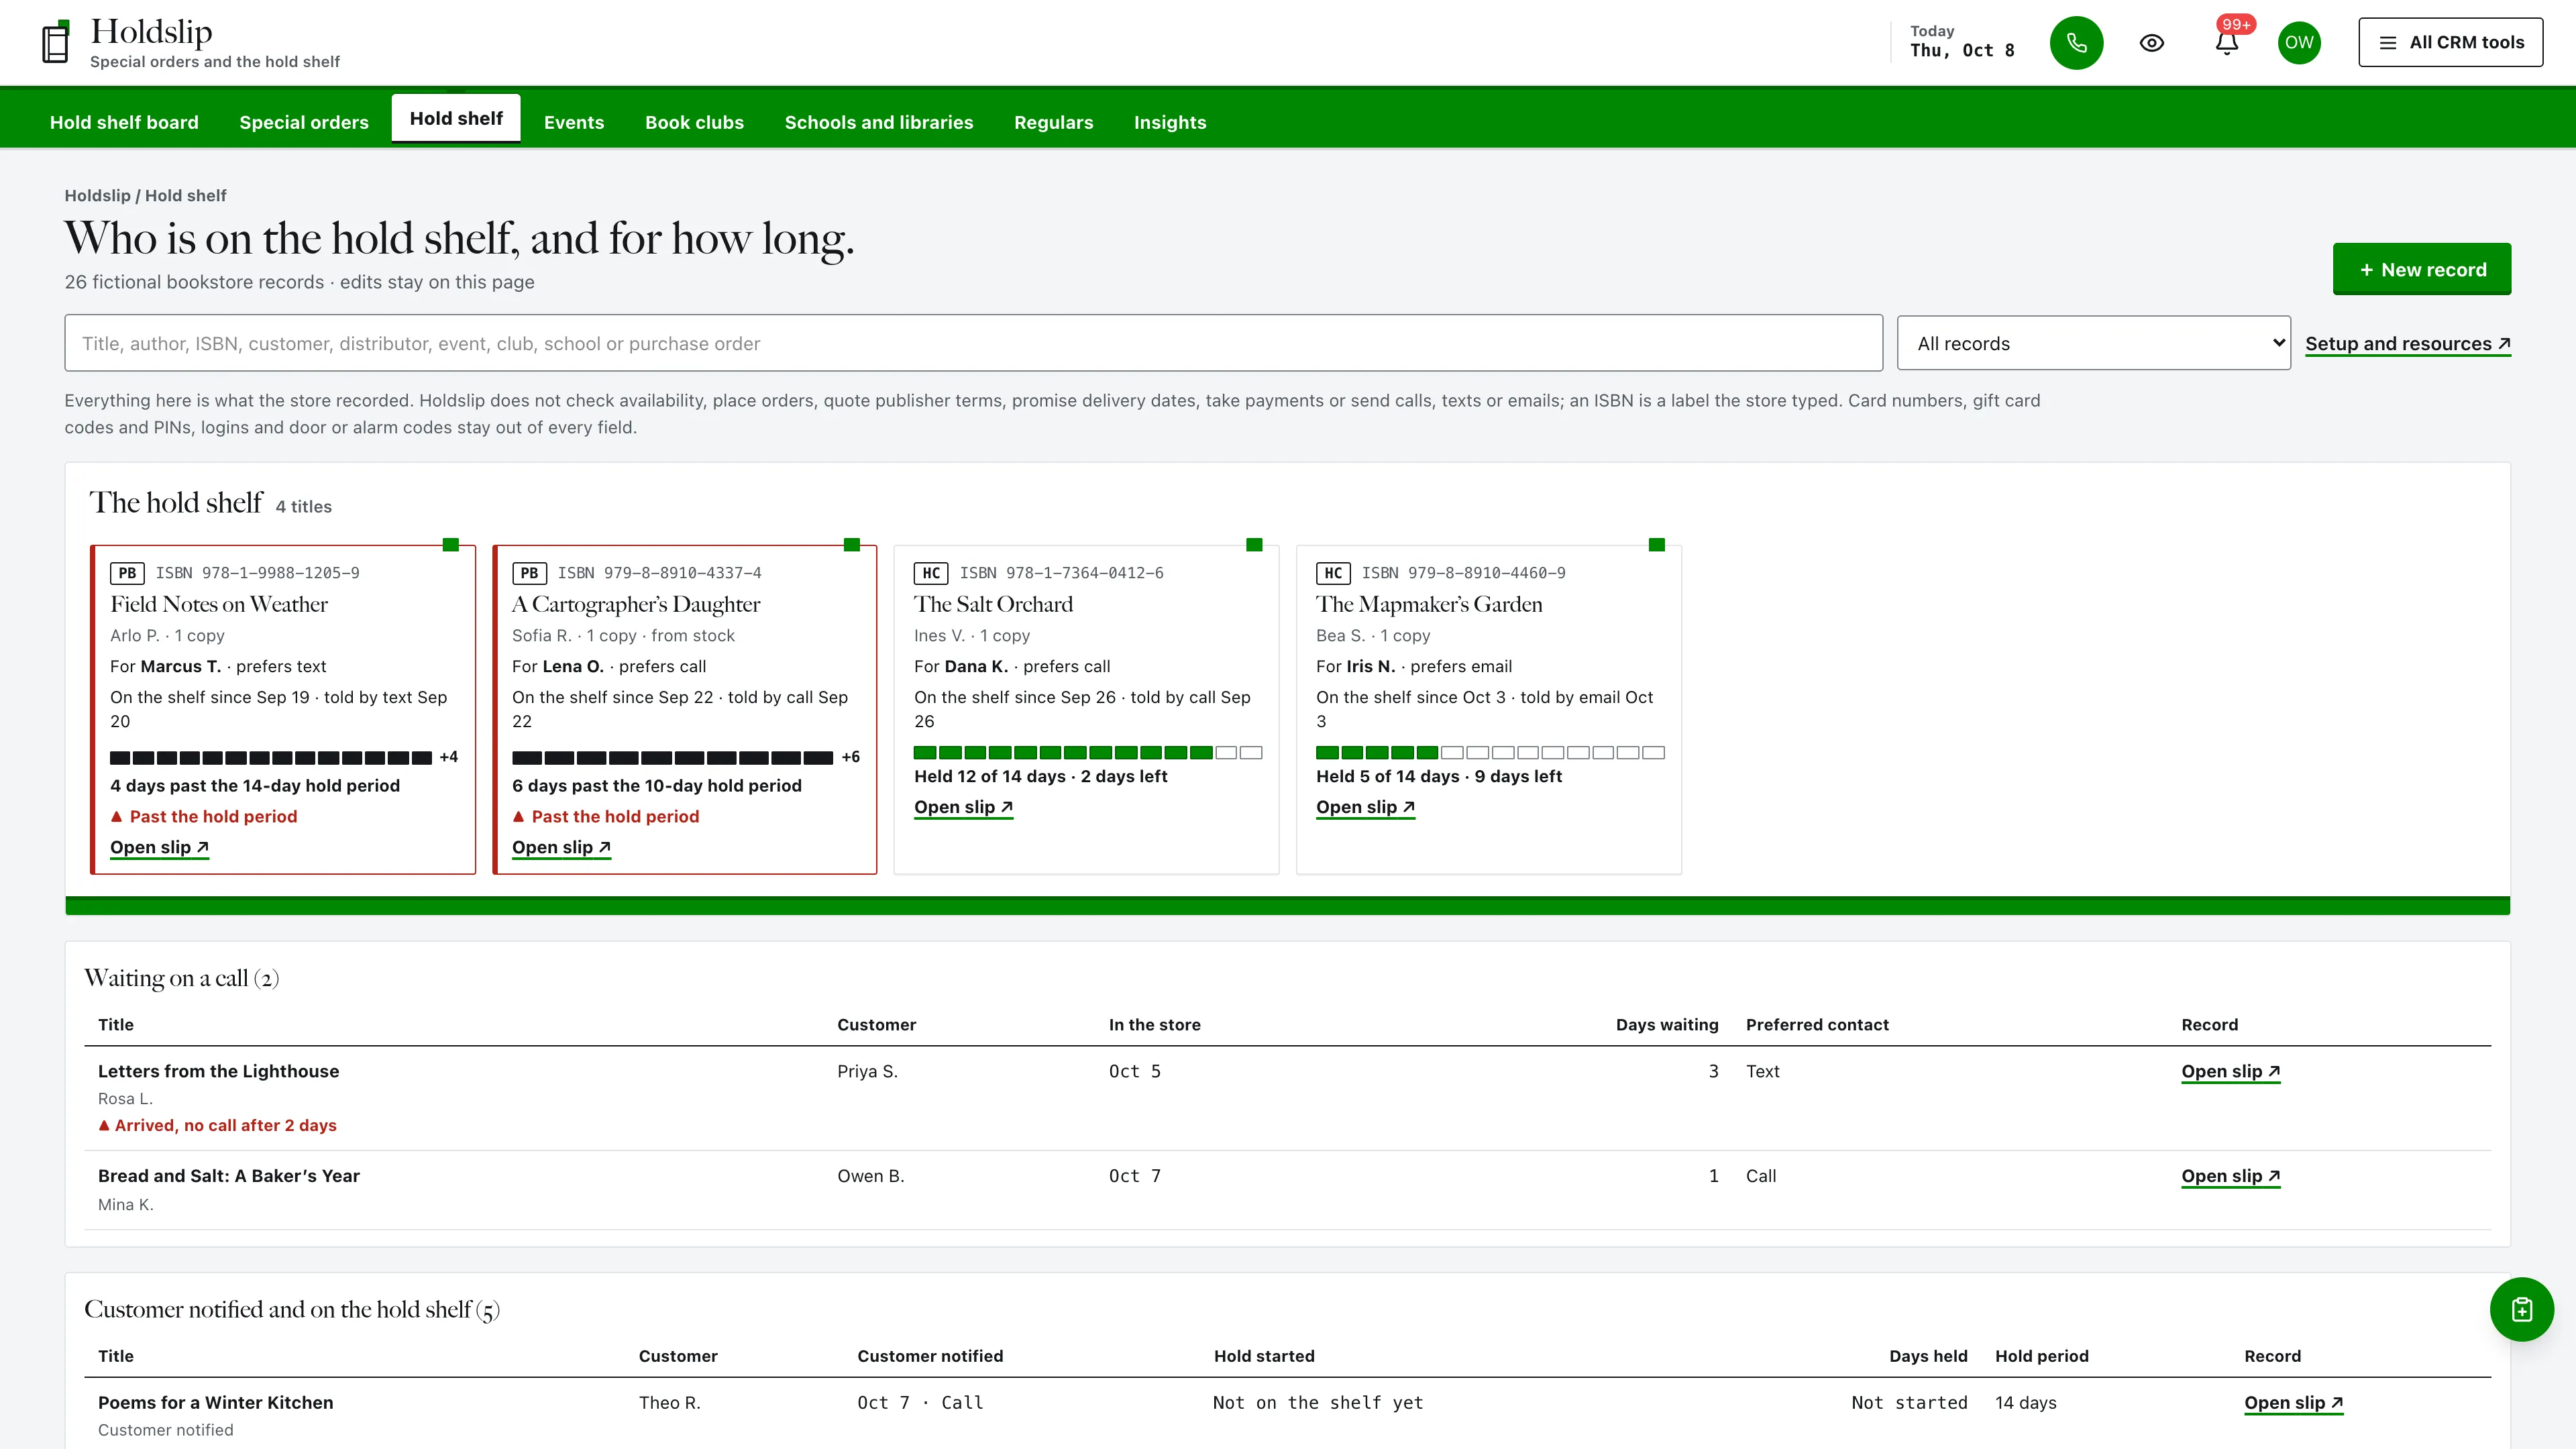This screenshot has height=1449, width=2576.
Task: Click 'Past the hold period' warning for Lena O.
Action: pyautogui.click(x=605, y=816)
